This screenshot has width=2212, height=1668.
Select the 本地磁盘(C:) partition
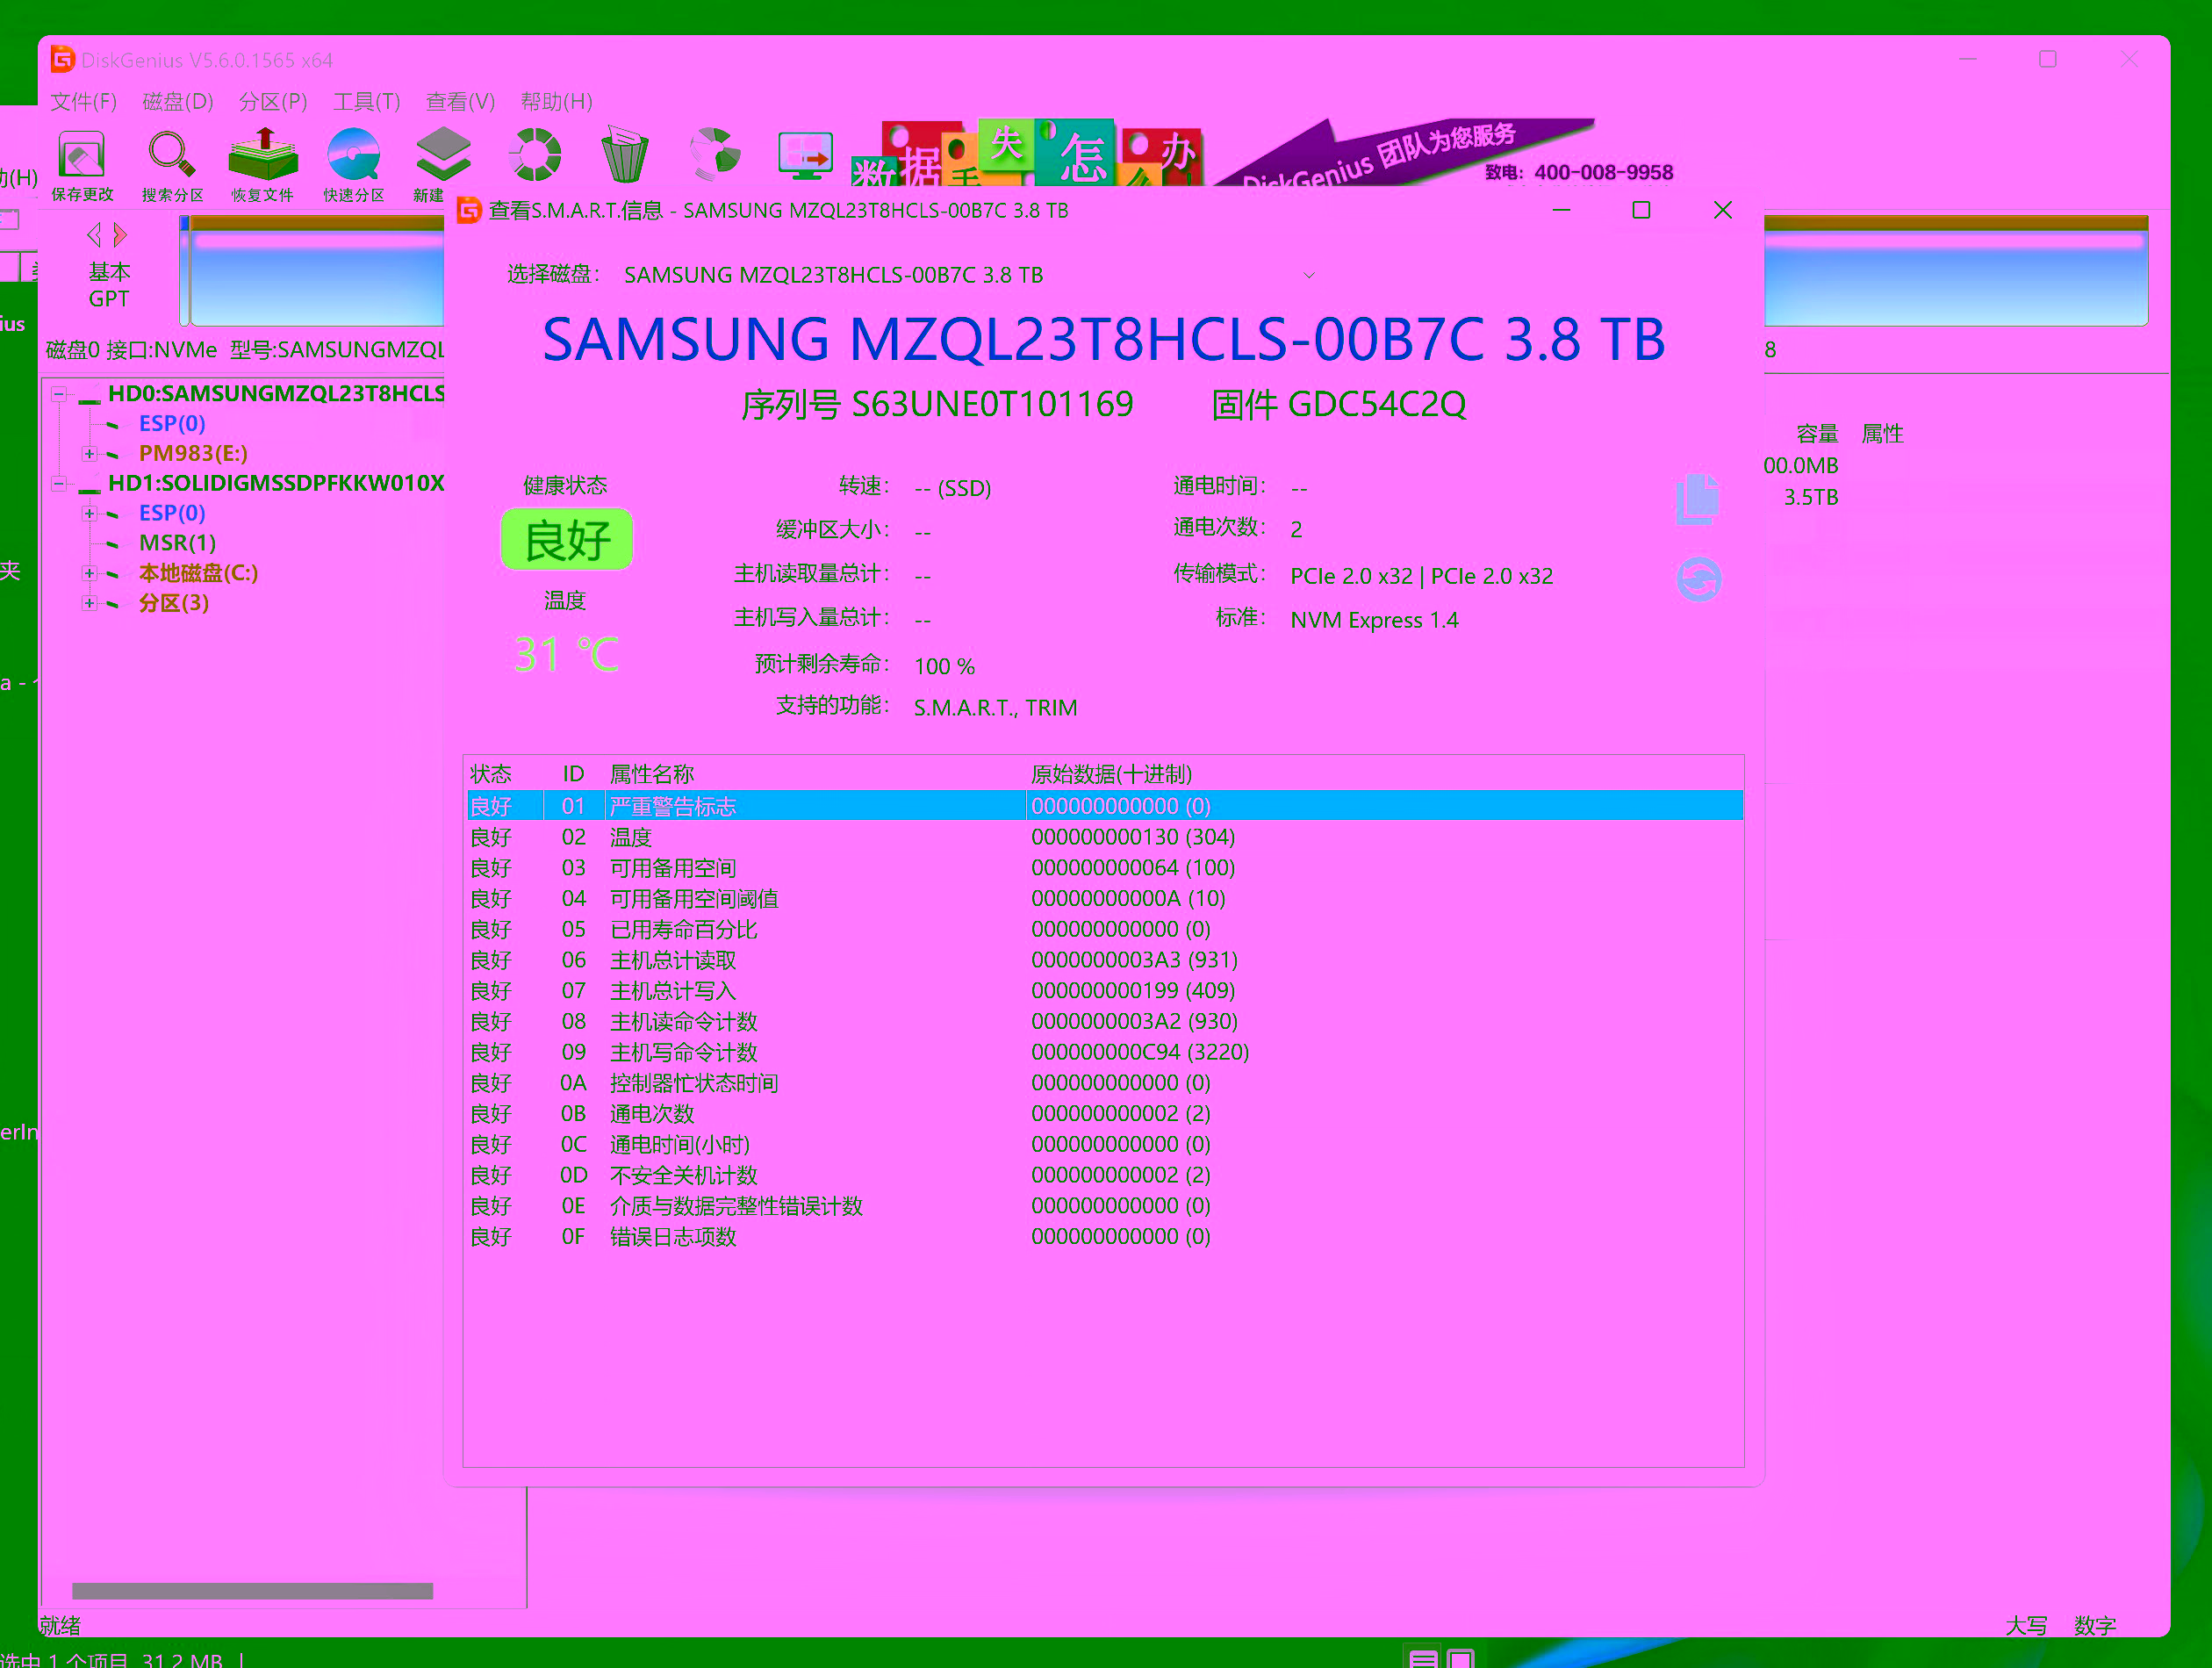[x=198, y=573]
